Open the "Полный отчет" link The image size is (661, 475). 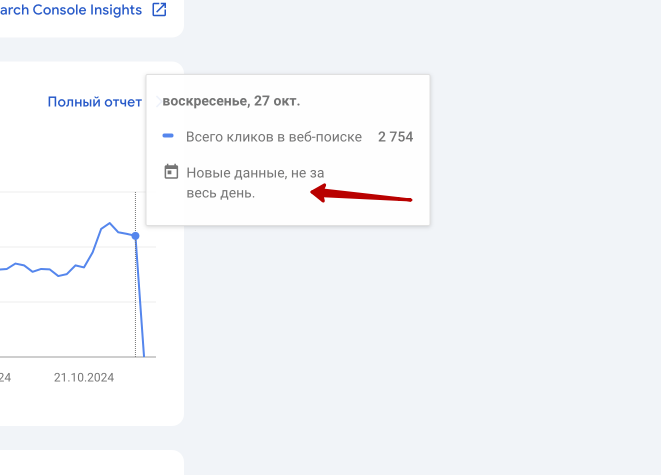click(x=95, y=102)
